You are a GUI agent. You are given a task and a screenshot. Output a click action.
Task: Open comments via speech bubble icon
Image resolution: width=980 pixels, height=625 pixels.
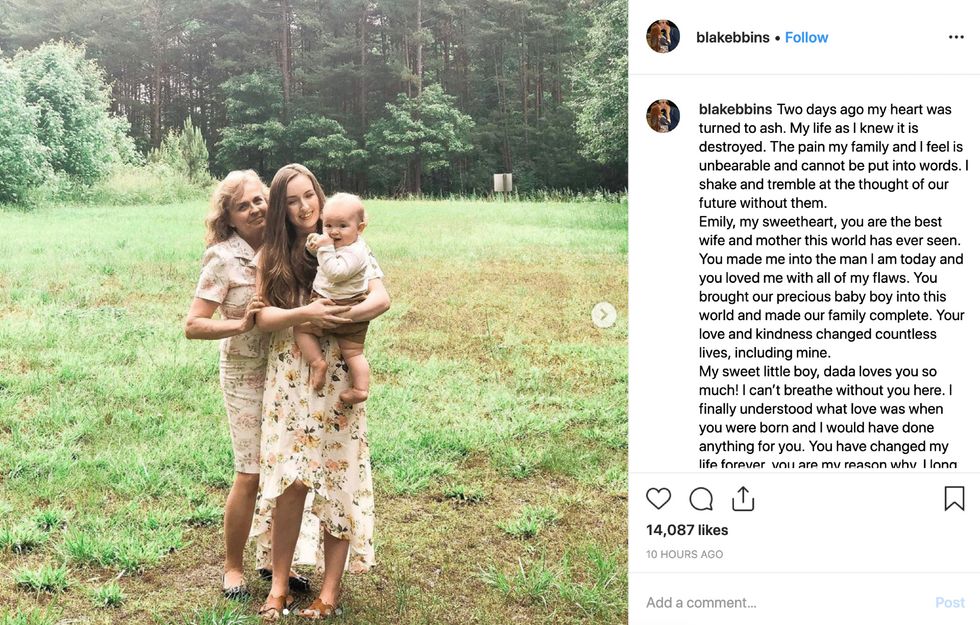pos(701,499)
